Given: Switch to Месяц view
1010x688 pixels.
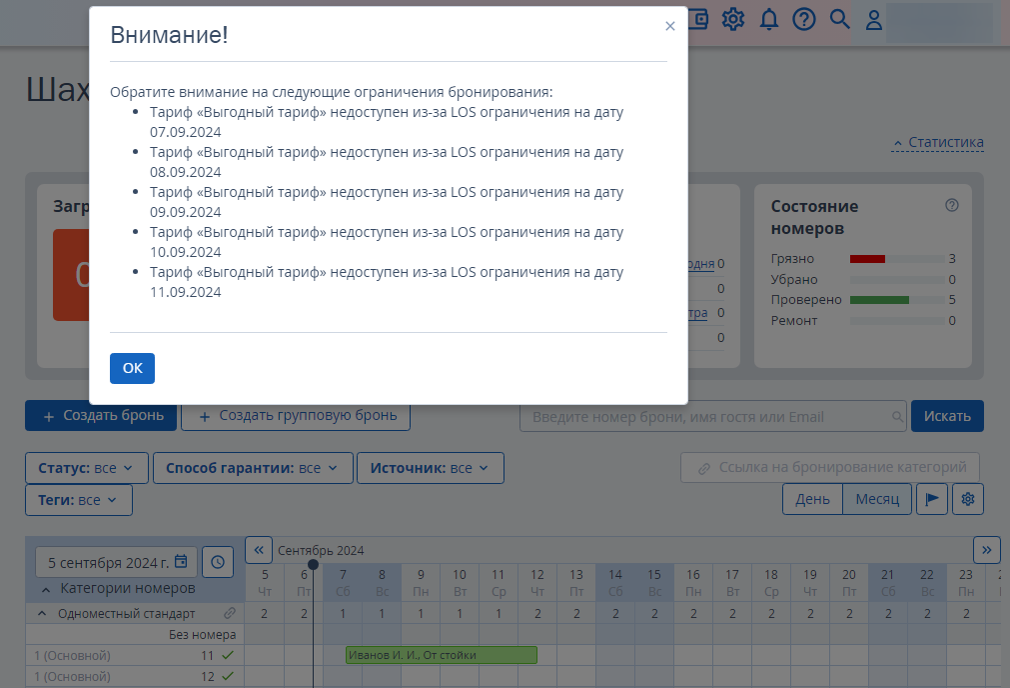Looking at the screenshot, I should point(877,499).
